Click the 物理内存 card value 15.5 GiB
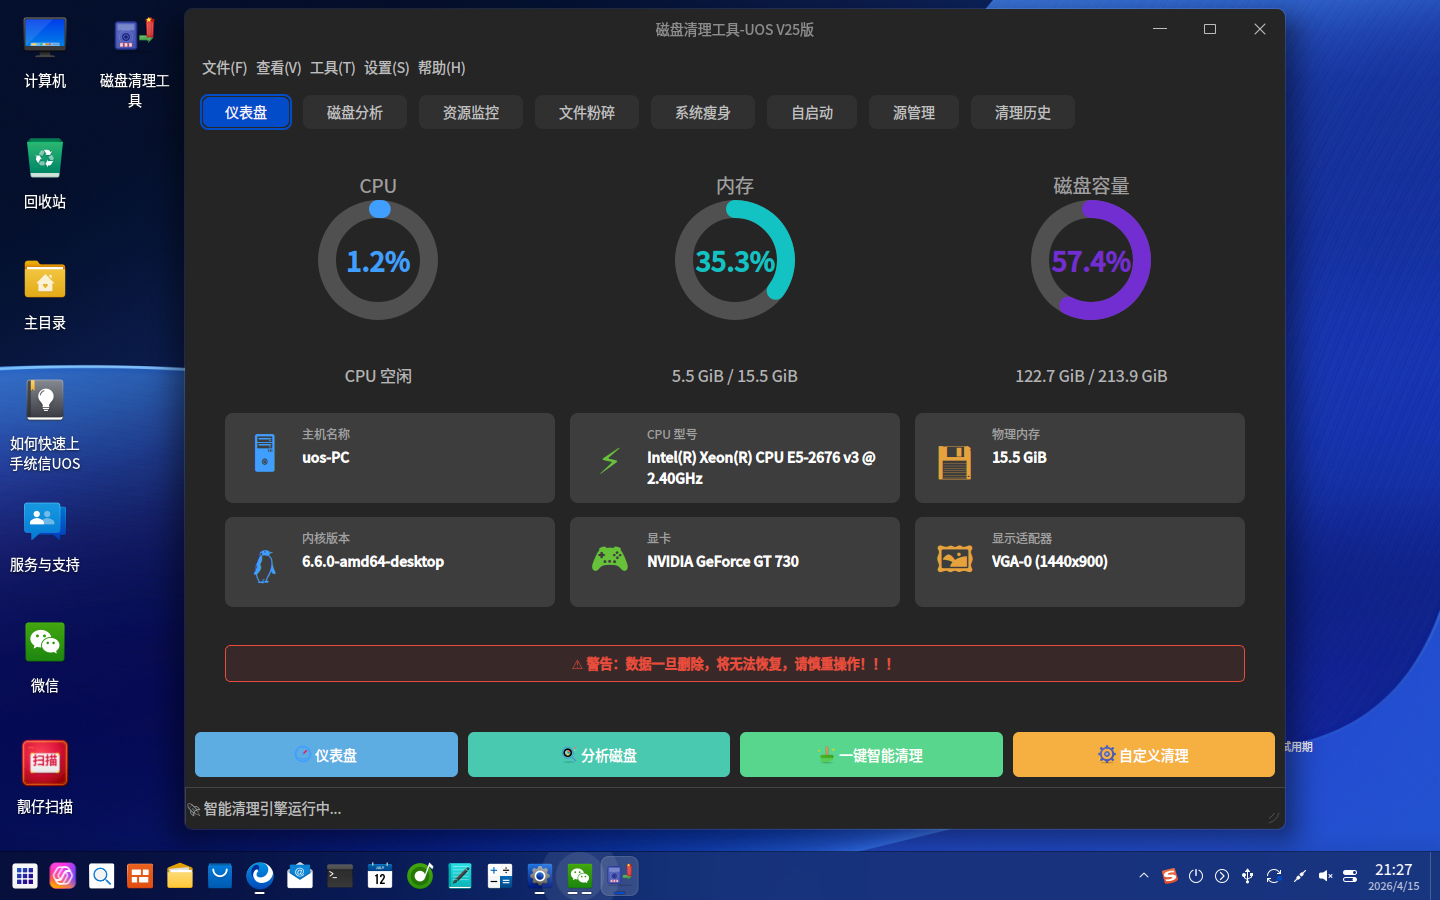Image resolution: width=1440 pixels, height=900 pixels. 1019,458
